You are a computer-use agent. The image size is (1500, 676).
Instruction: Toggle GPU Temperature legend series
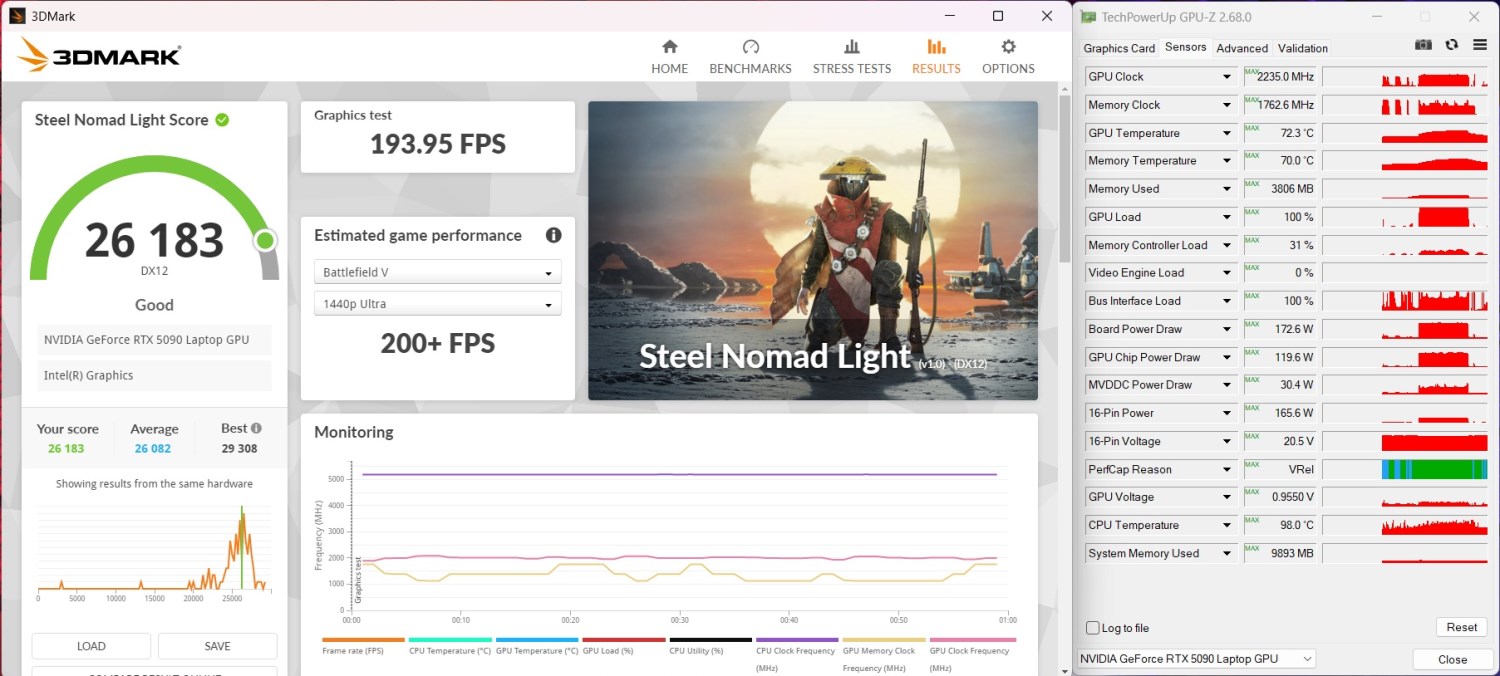pos(537,647)
